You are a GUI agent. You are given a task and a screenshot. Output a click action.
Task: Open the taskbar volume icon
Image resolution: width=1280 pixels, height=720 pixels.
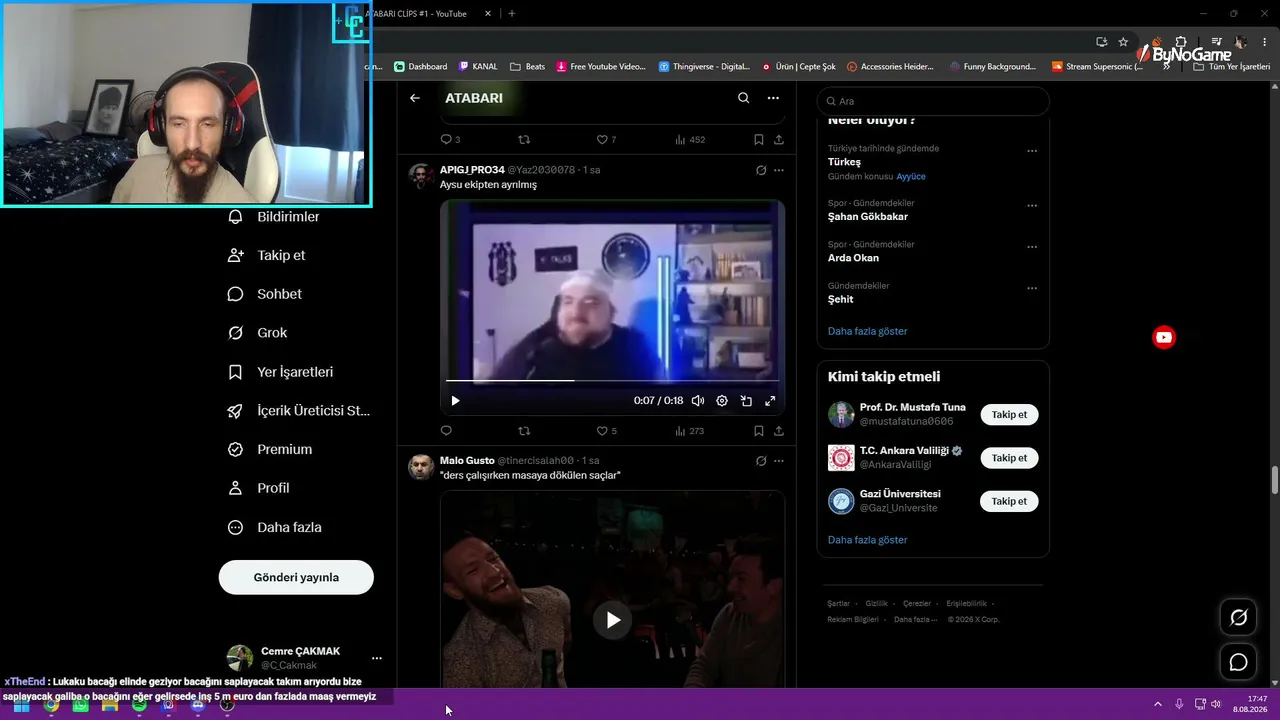pos(1216,704)
